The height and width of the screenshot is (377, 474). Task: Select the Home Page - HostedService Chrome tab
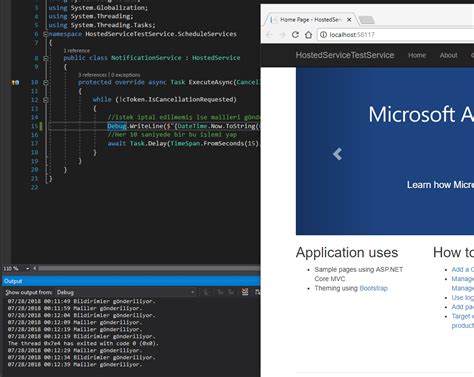[x=311, y=20]
